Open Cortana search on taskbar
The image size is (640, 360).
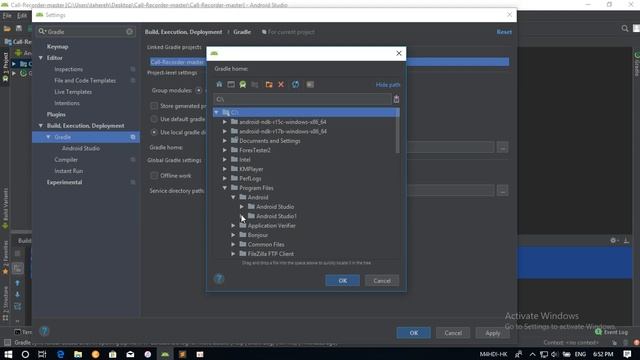(25, 354)
